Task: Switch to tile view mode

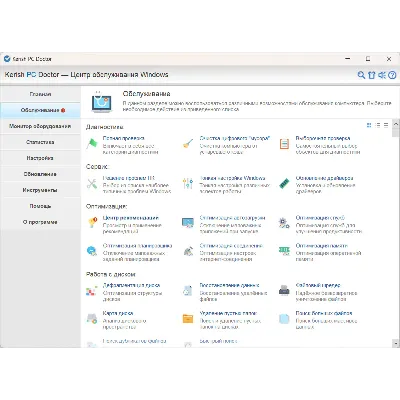Action: (369, 125)
